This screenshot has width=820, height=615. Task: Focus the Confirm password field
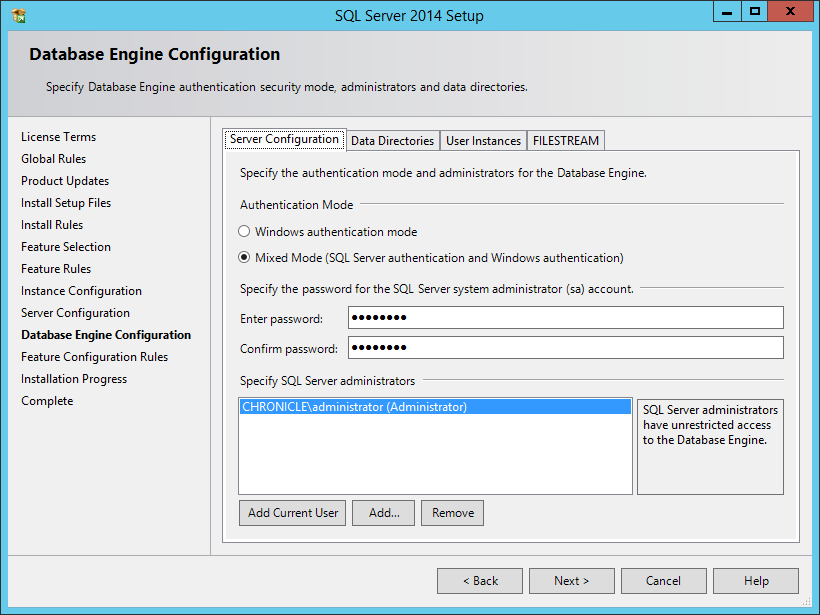pos(565,348)
